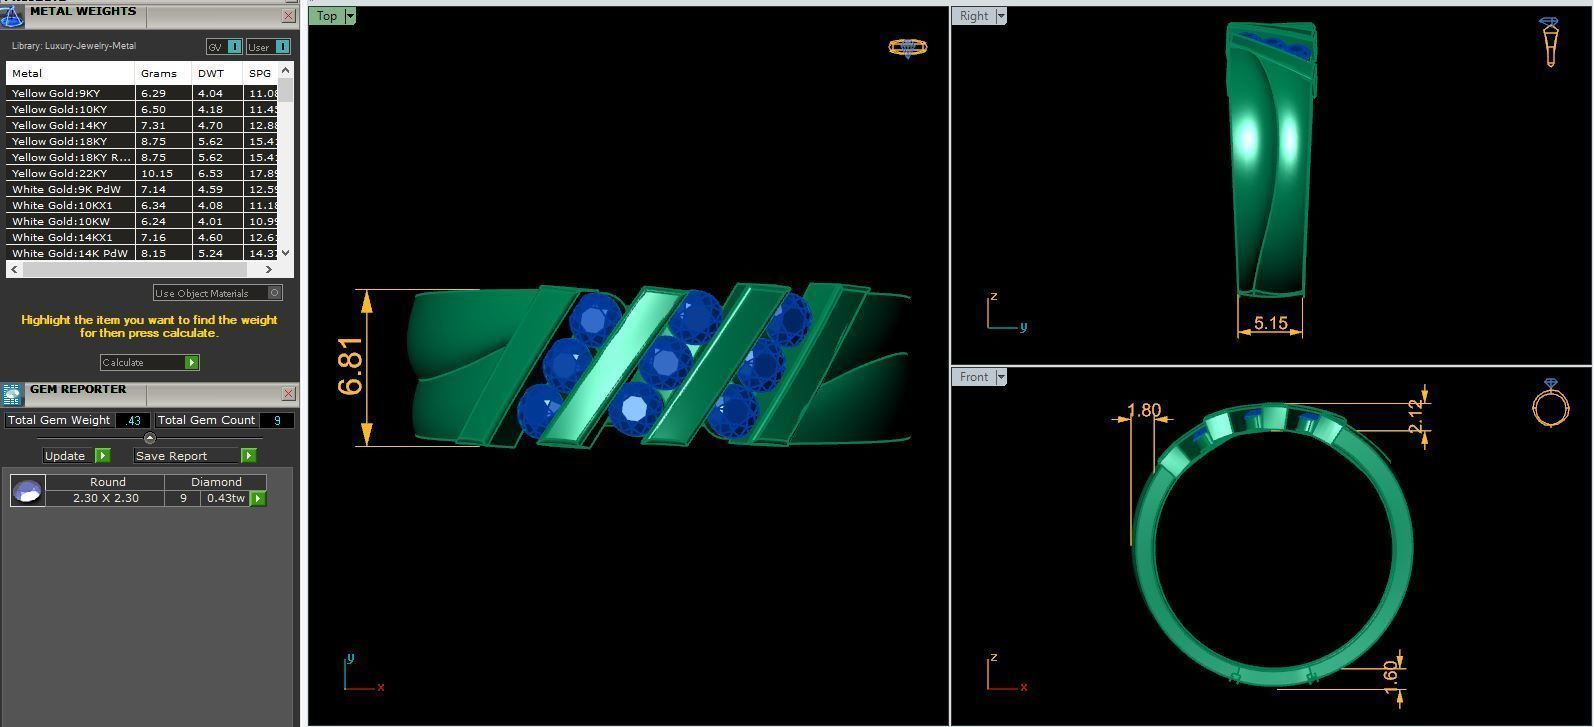Select White Gold:10KW row

142,221
